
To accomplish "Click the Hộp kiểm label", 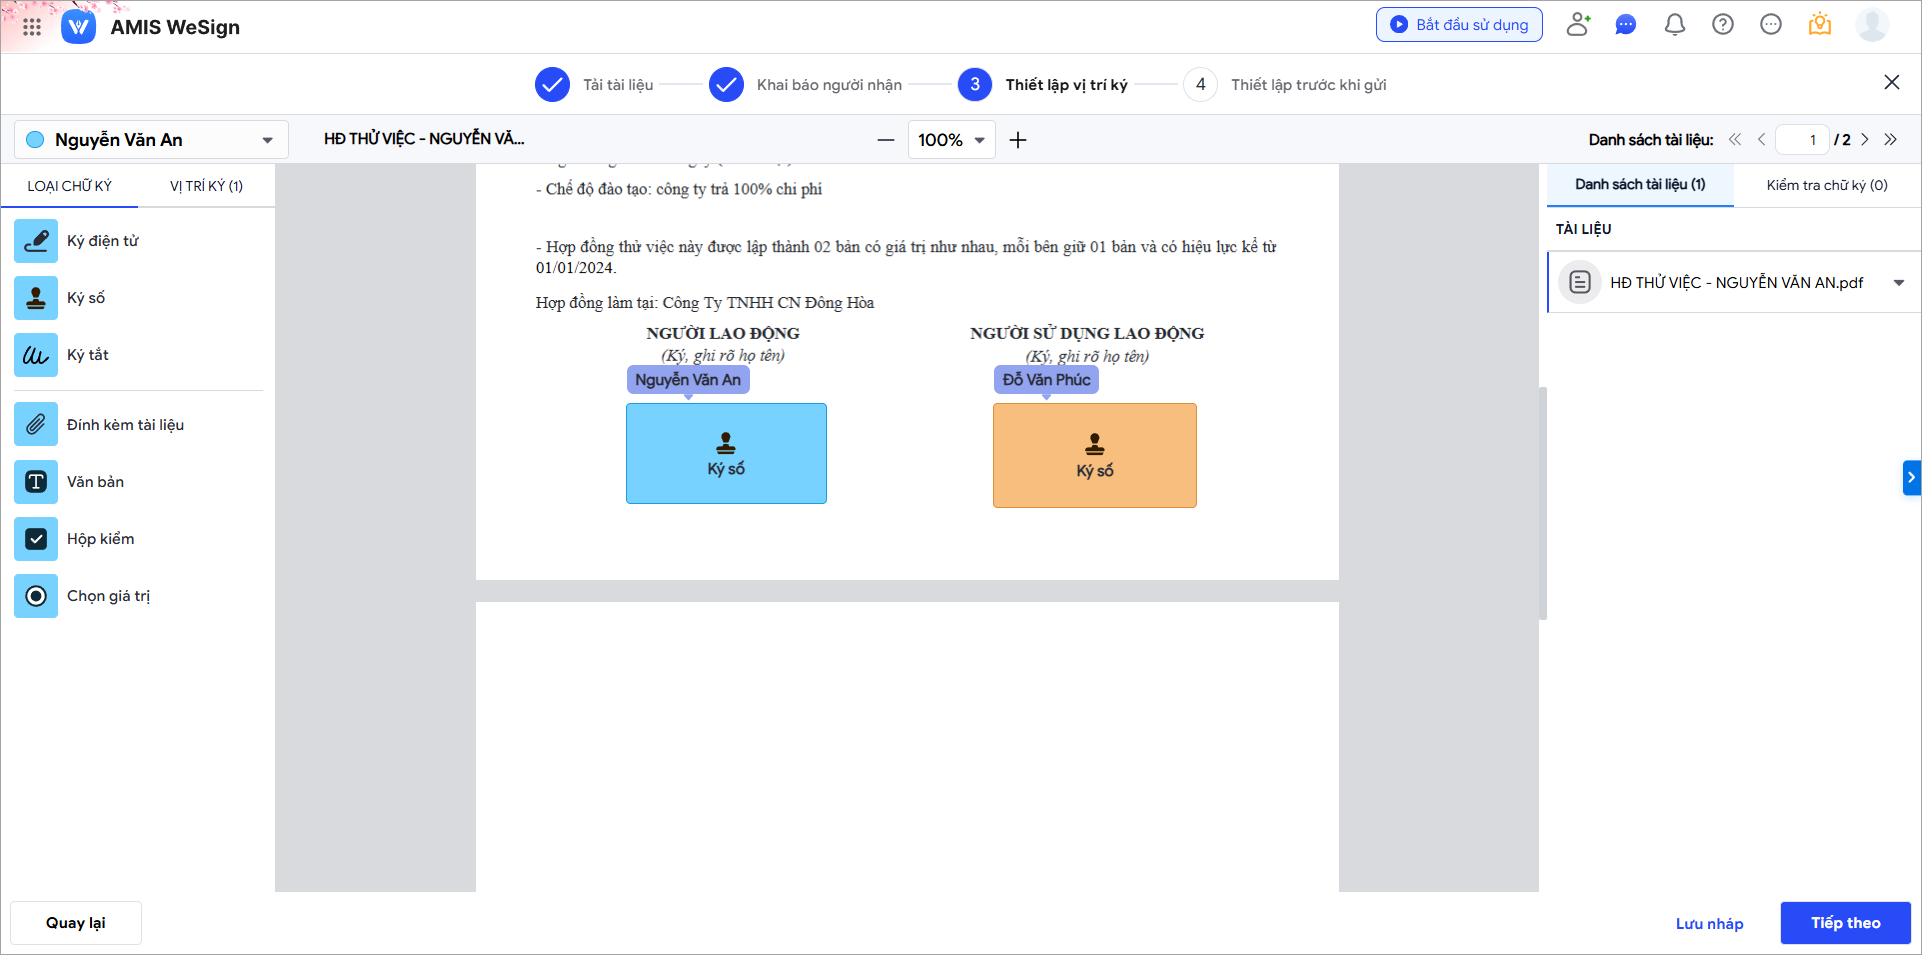I will [x=100, y=539].
